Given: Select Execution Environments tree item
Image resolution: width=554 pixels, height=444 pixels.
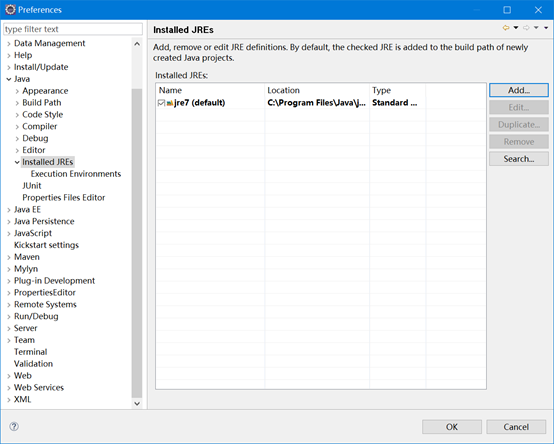Looking at the screenshot, I should (76, 174).
